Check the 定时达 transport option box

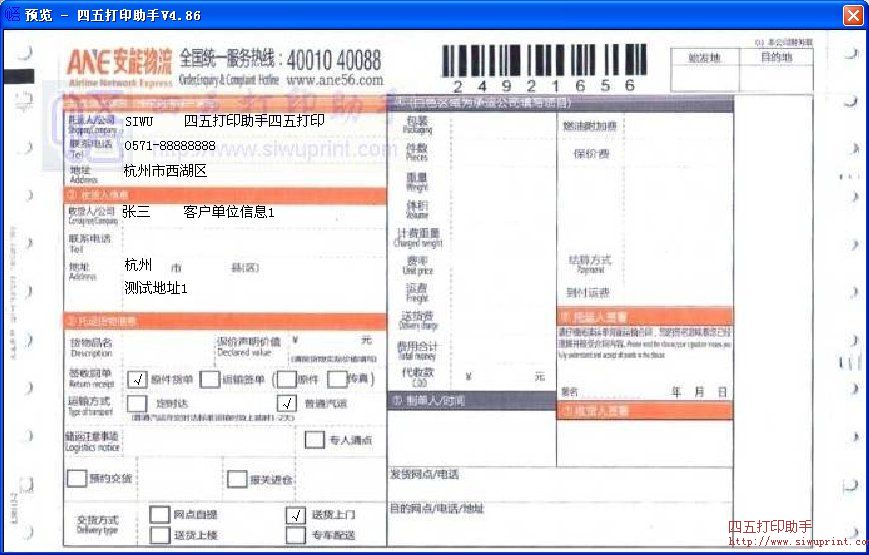(x=138, y=403)
